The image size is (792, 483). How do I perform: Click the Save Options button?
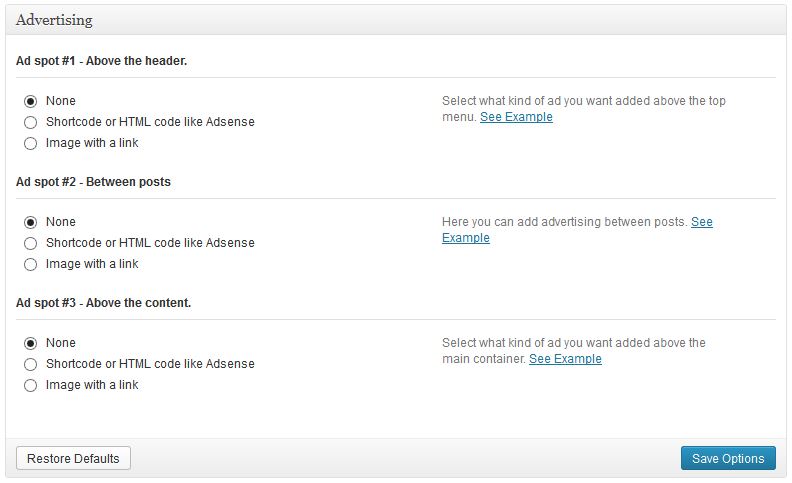[728, 458]
